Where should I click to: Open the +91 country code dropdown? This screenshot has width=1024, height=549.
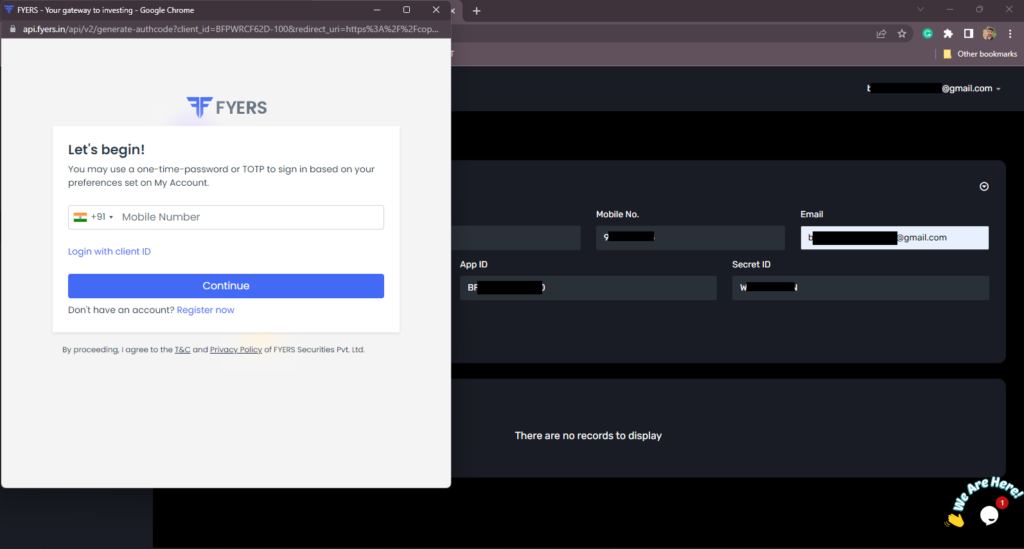pos(102,217)
